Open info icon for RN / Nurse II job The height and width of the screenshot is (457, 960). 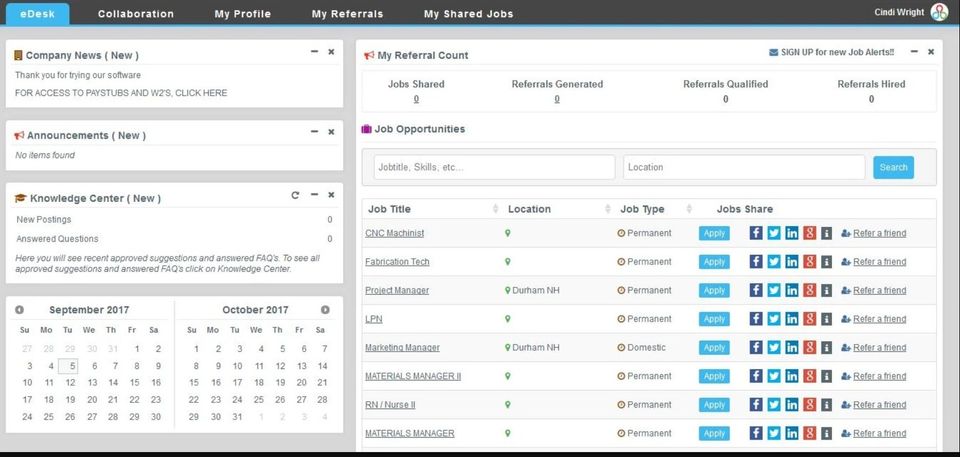(827, 404)
